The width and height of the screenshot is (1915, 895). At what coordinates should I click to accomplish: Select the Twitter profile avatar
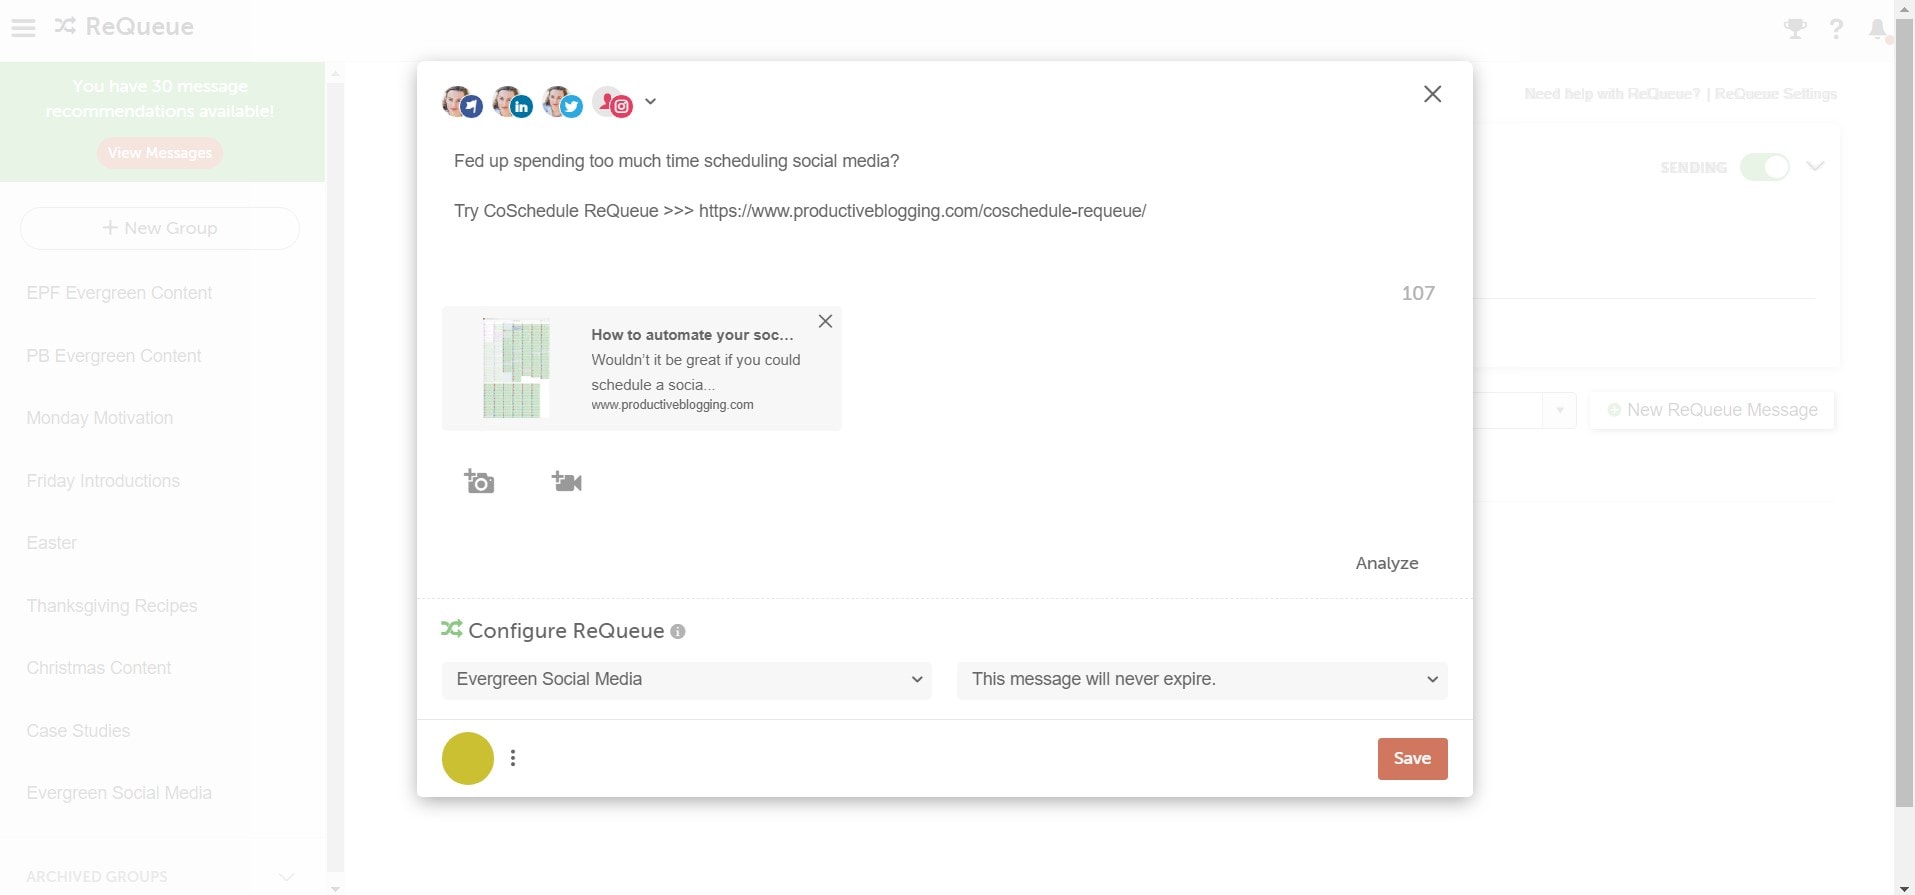tap(562, 101)
